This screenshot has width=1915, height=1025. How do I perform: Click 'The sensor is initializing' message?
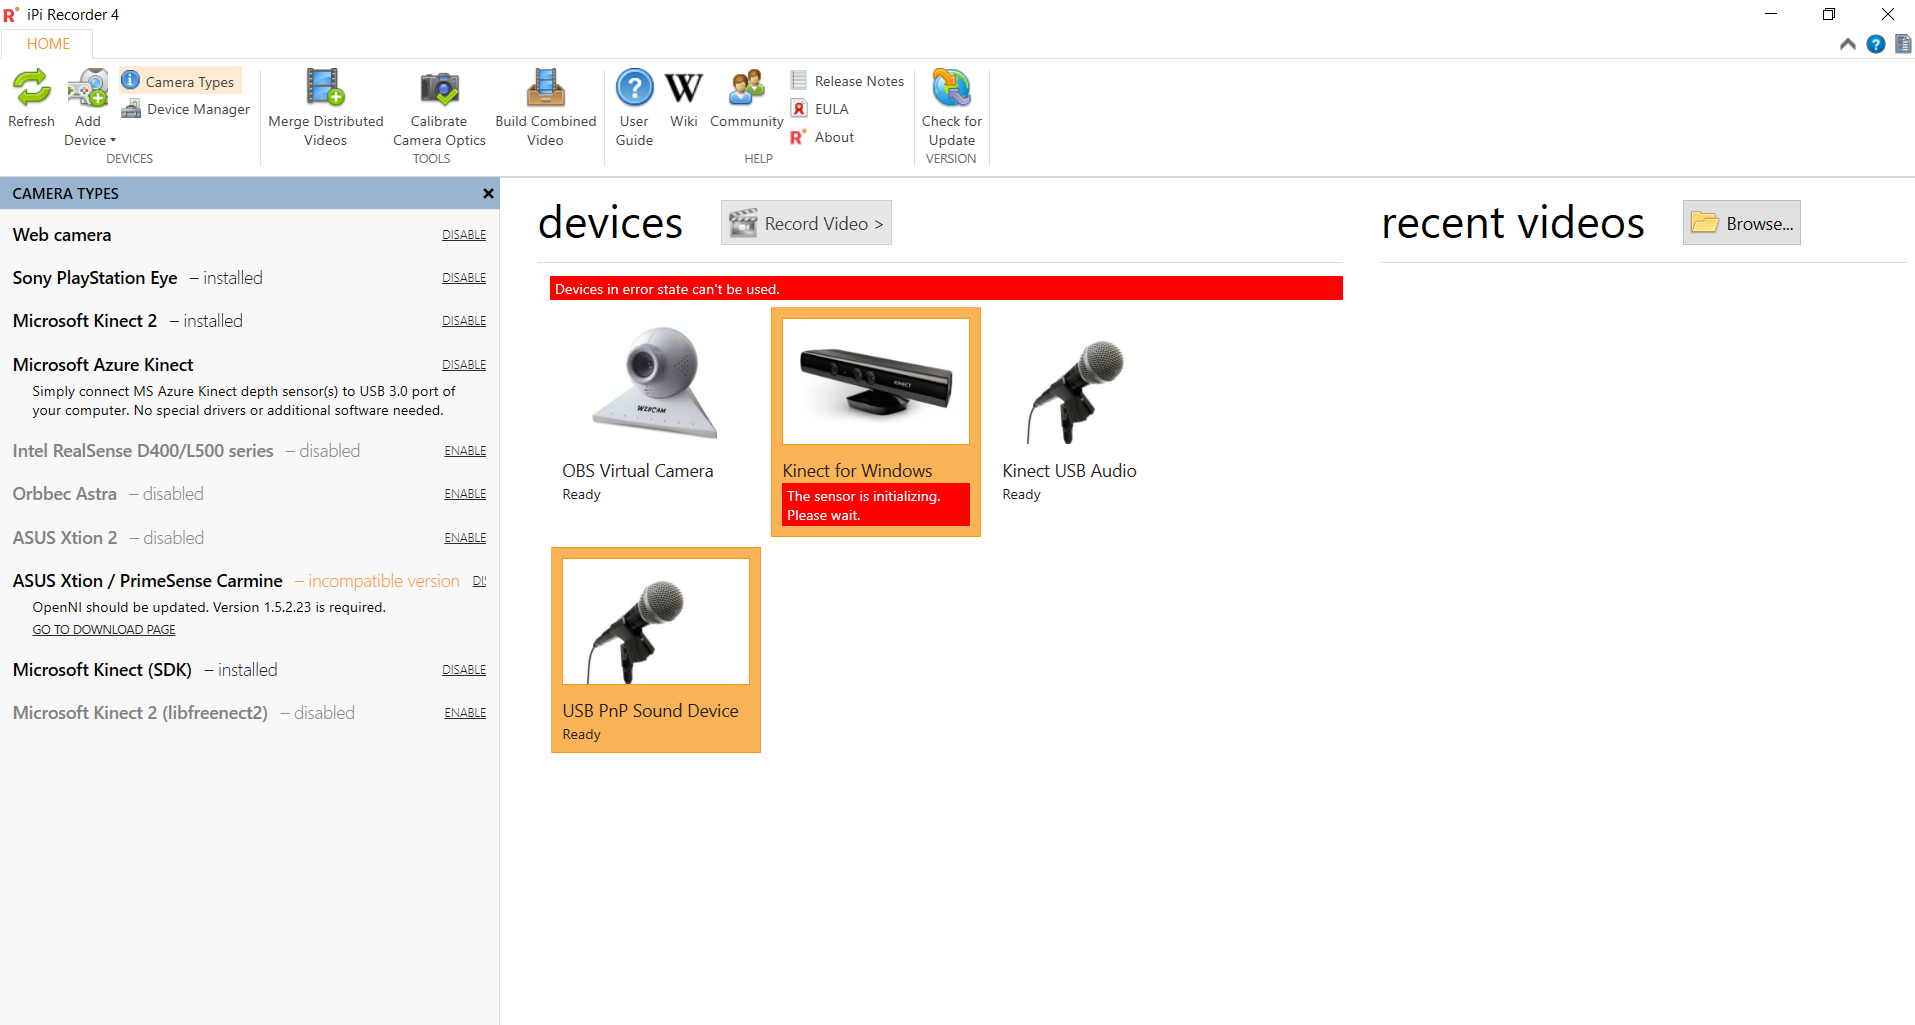click(x=876, y=505)
